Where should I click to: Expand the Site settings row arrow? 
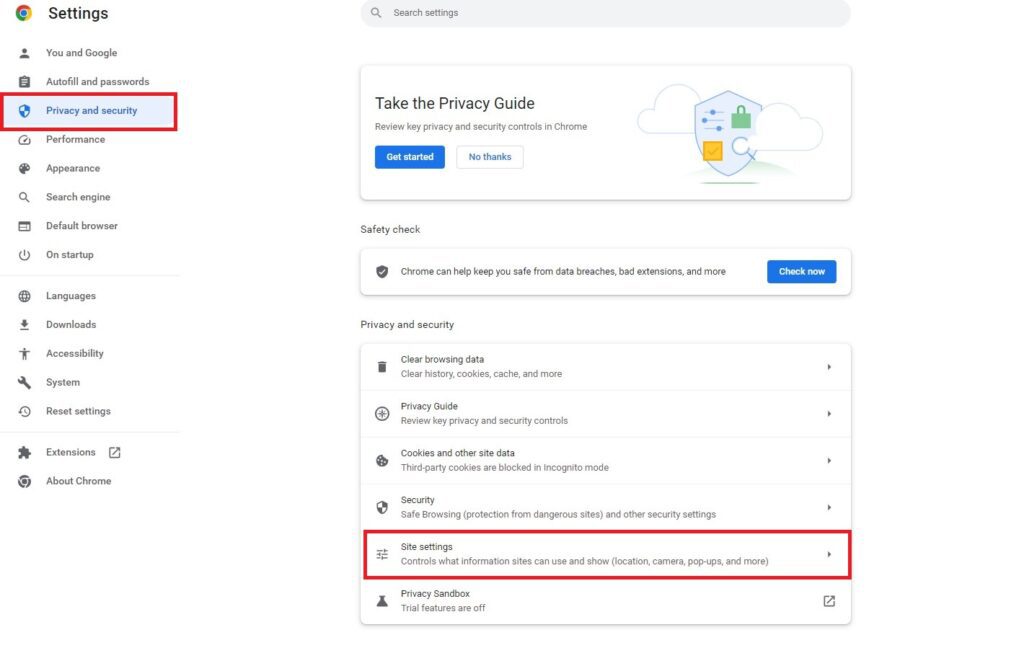click(829, 554)
